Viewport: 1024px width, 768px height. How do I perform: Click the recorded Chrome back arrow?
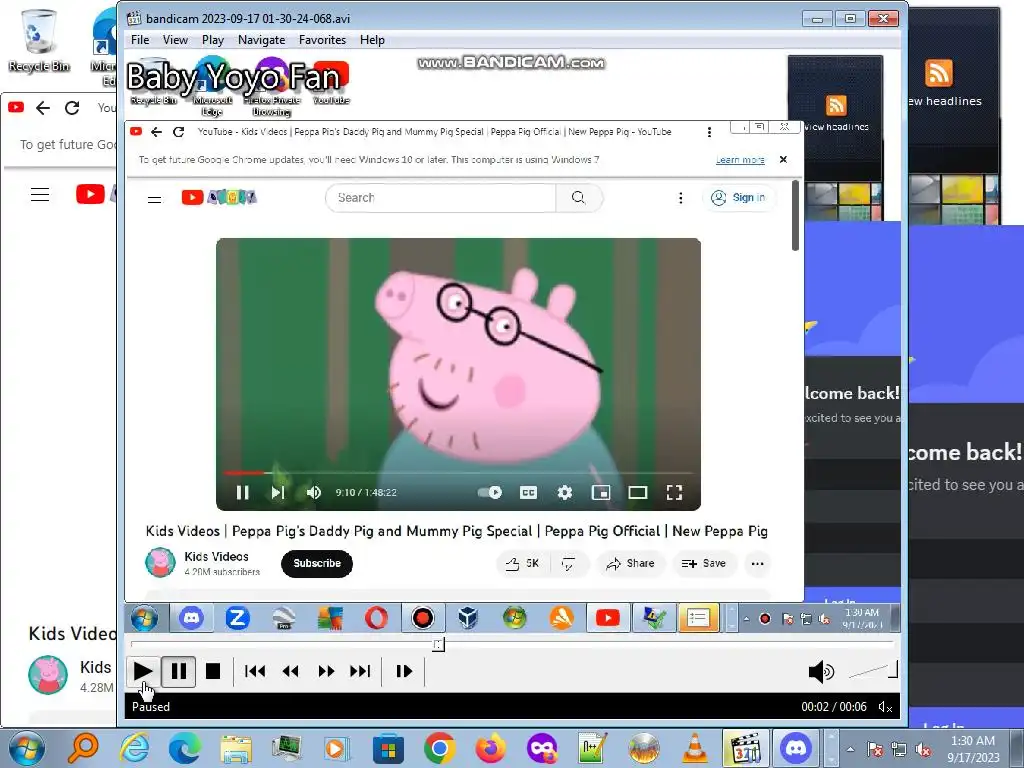(x=156, y=132)
